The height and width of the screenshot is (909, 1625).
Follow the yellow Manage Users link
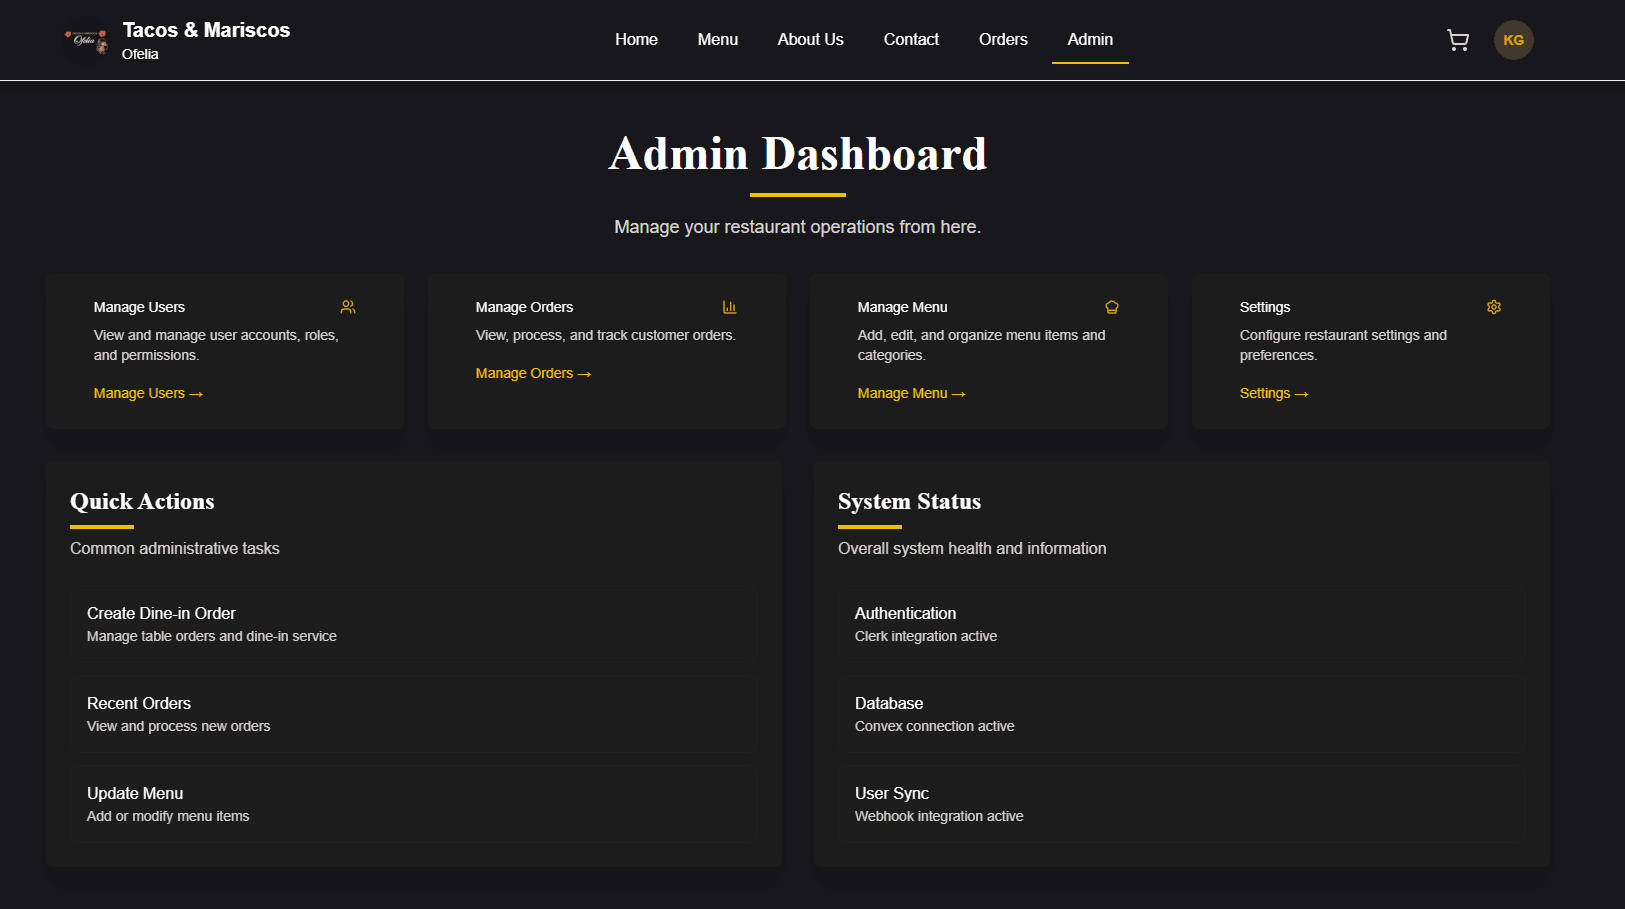tap(148, 393)
